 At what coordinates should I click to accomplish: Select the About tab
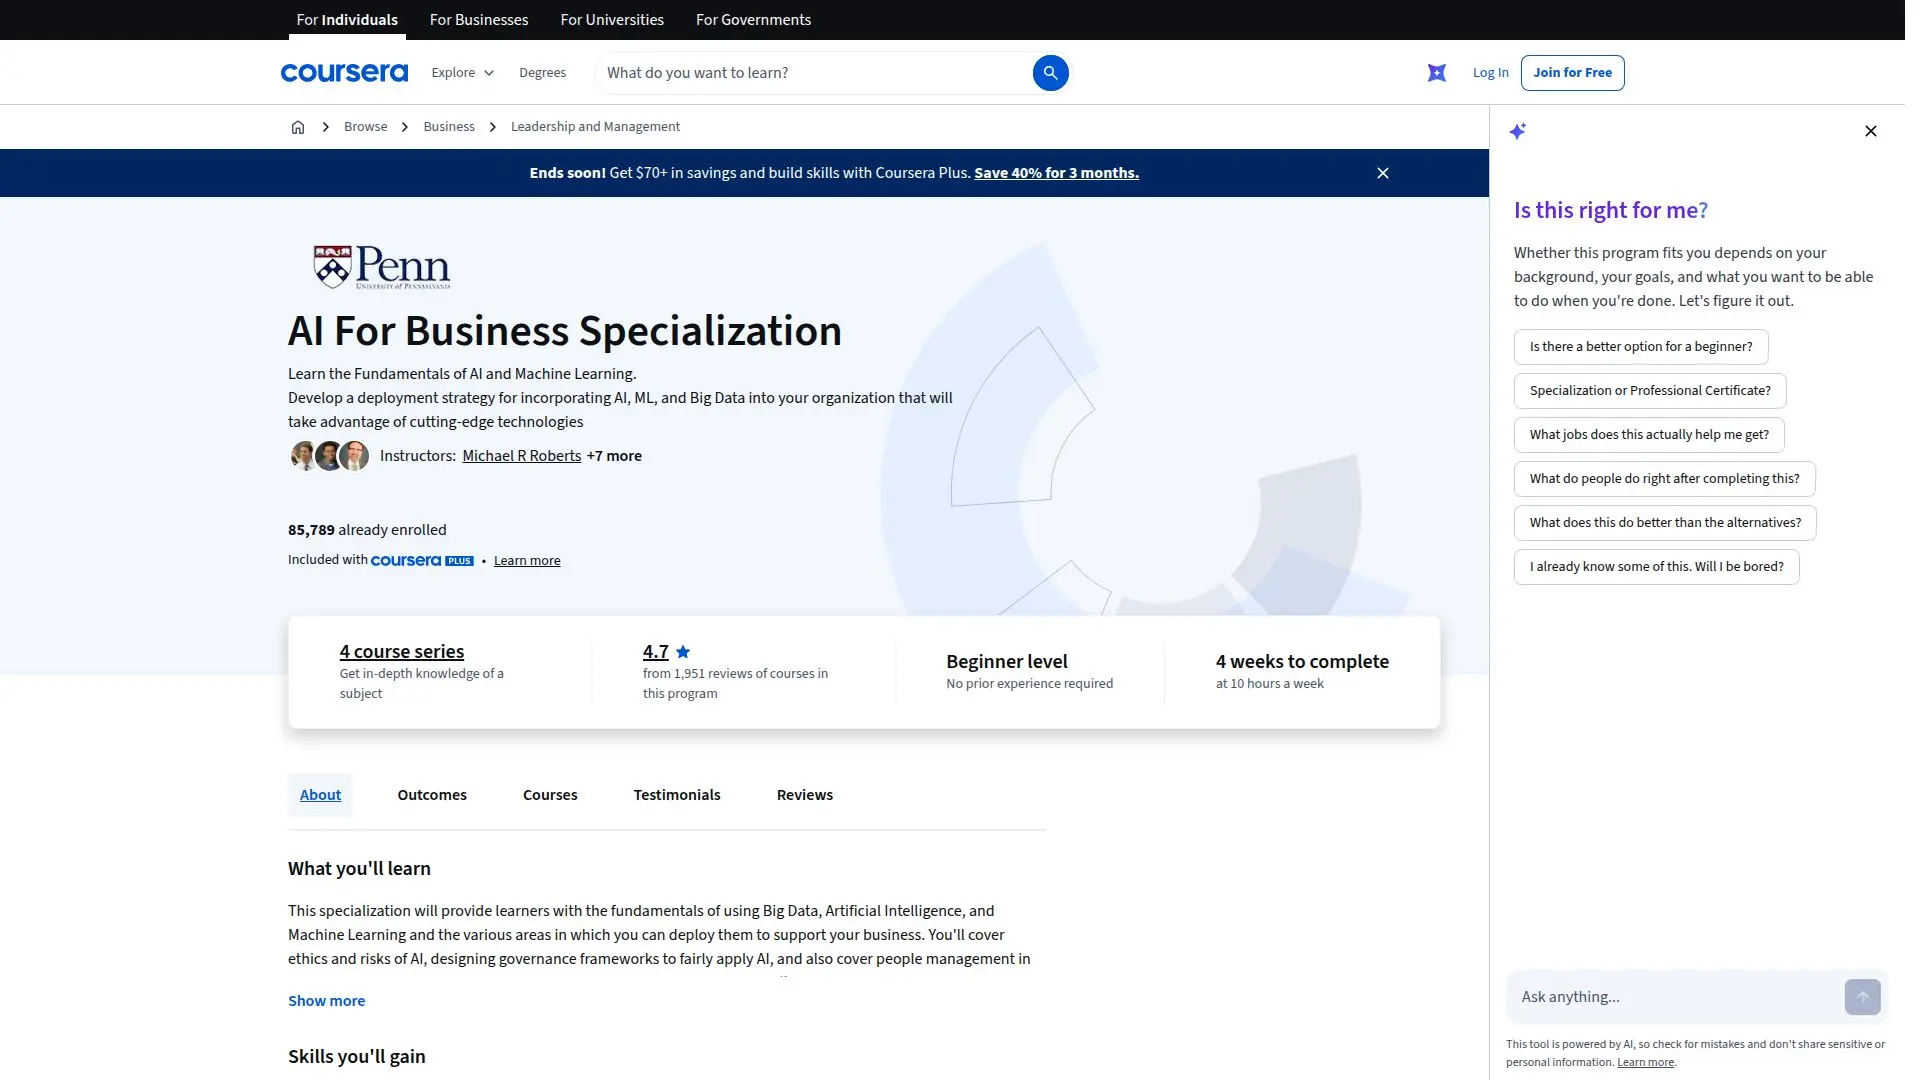tap(320, 795)
